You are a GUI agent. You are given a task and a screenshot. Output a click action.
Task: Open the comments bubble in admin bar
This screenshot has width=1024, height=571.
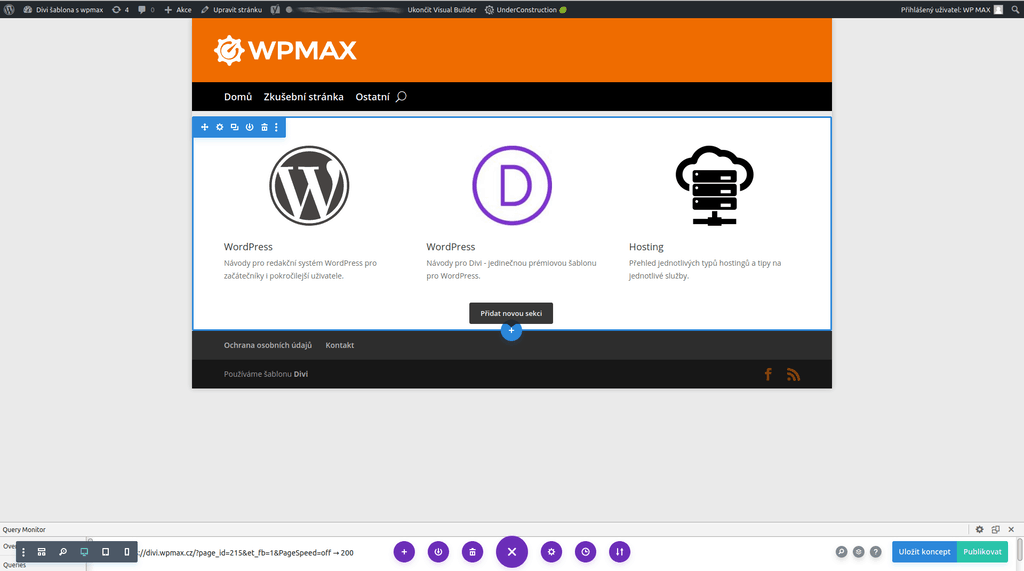pyautogui.click(x=146, y=10)
